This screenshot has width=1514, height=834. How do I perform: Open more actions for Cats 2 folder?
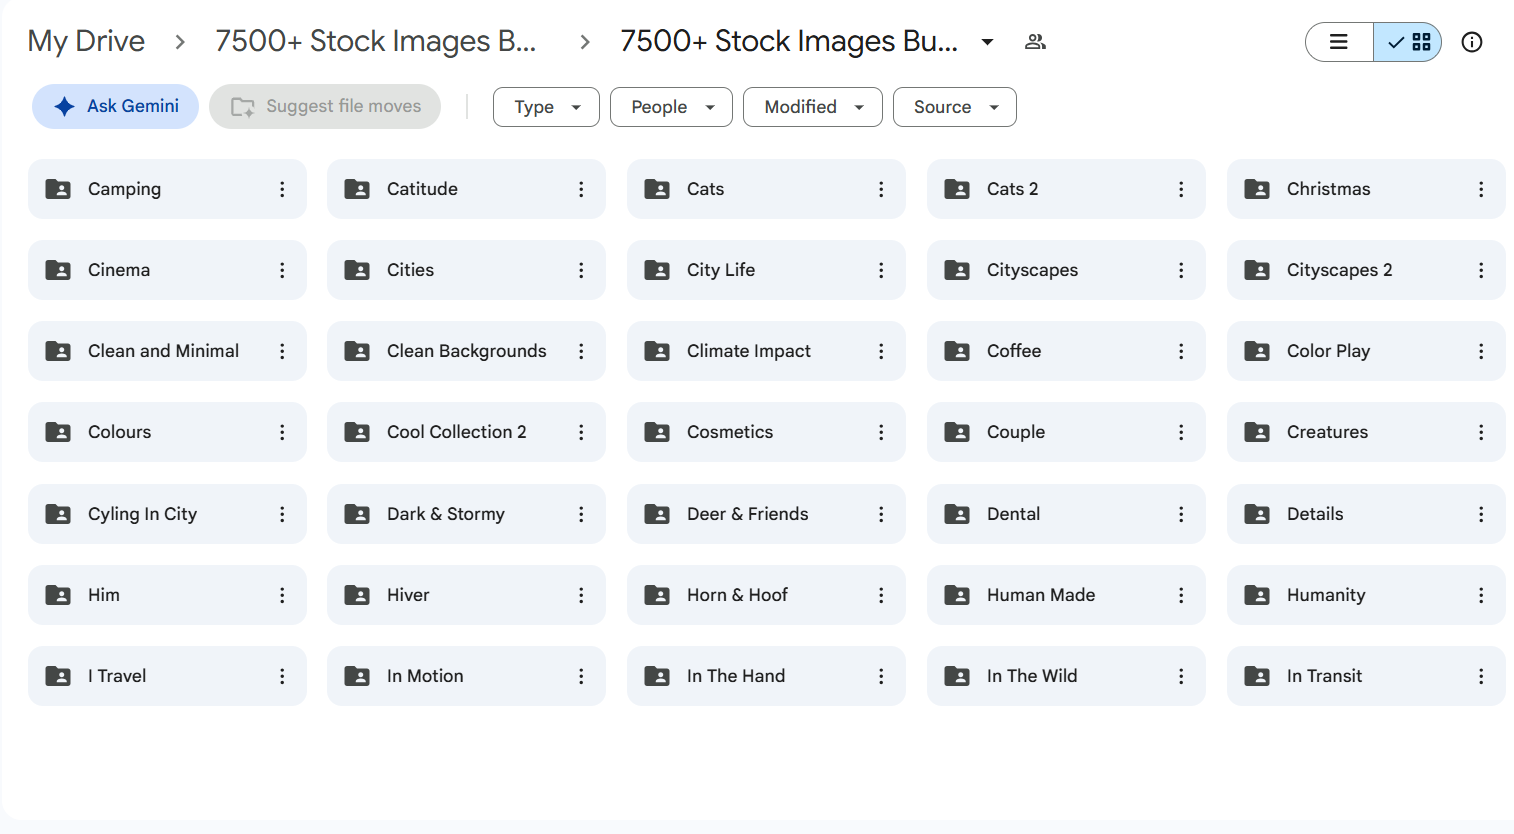[x=1181, y=189]
